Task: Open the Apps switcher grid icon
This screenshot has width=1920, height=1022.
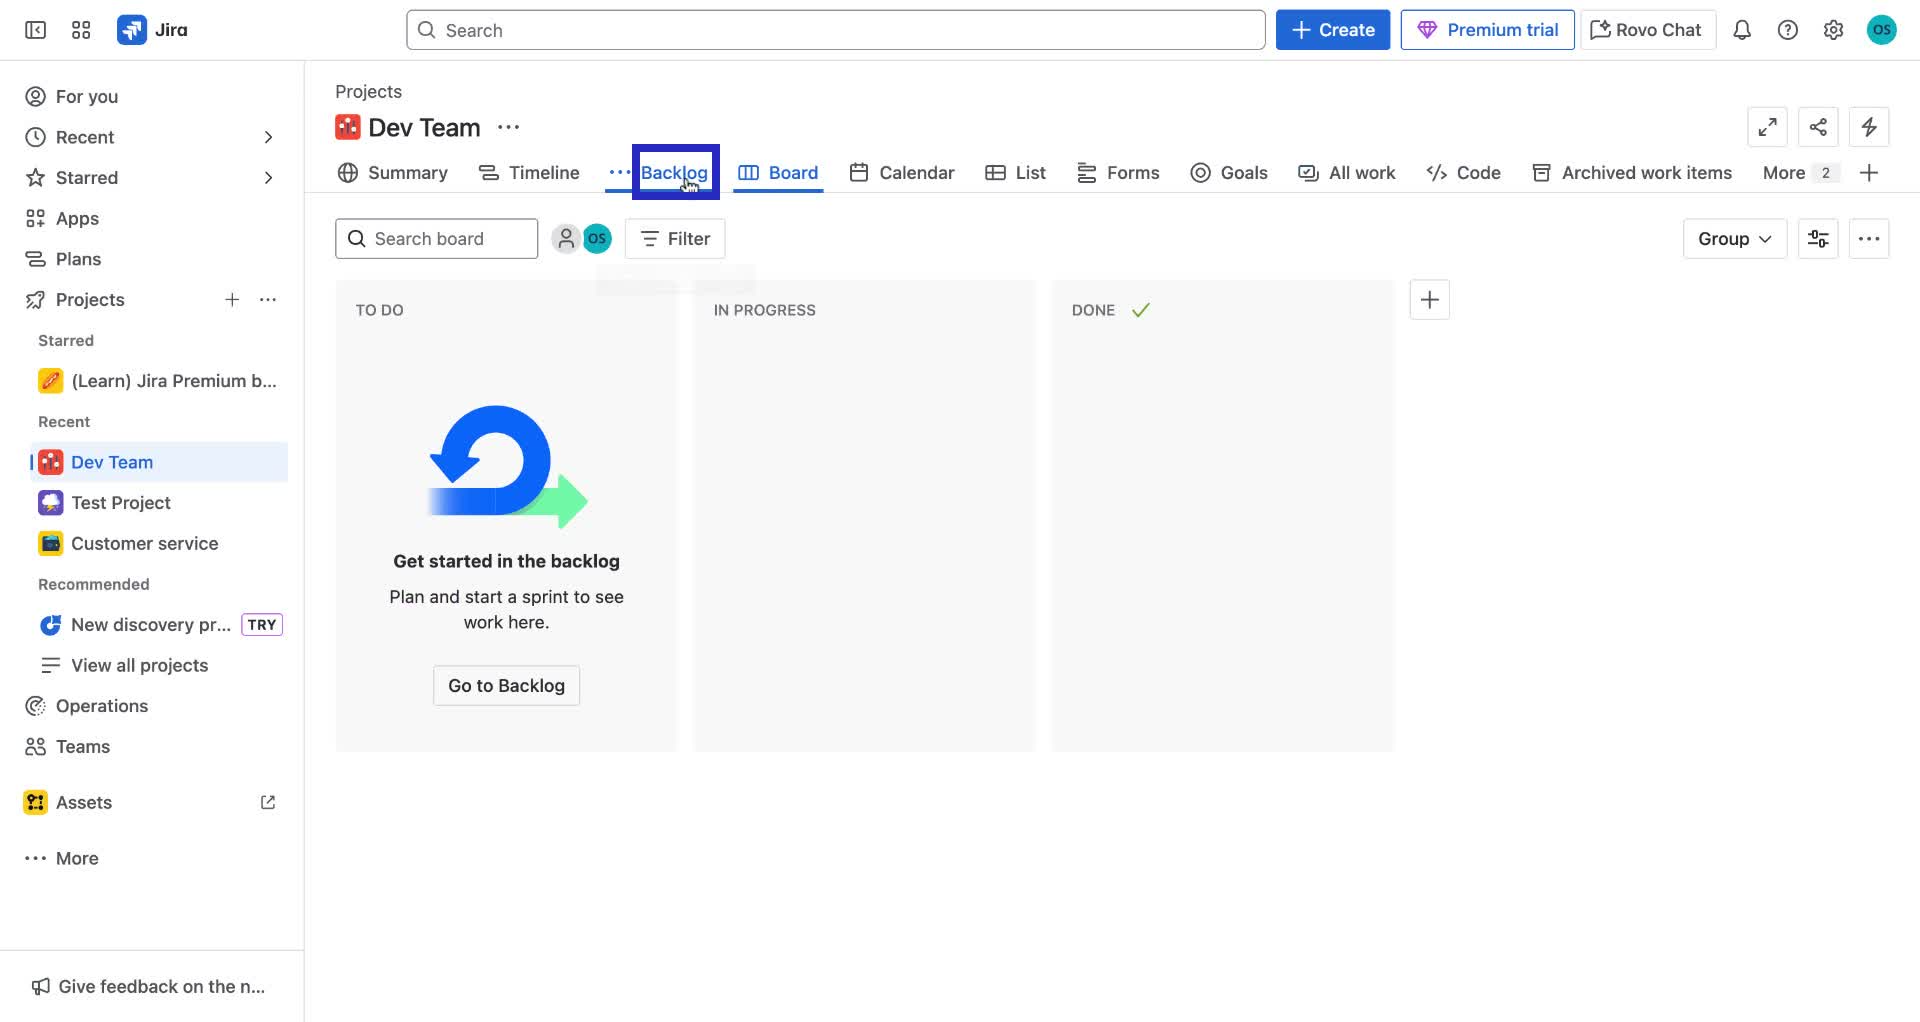Action: pos(81,29)
